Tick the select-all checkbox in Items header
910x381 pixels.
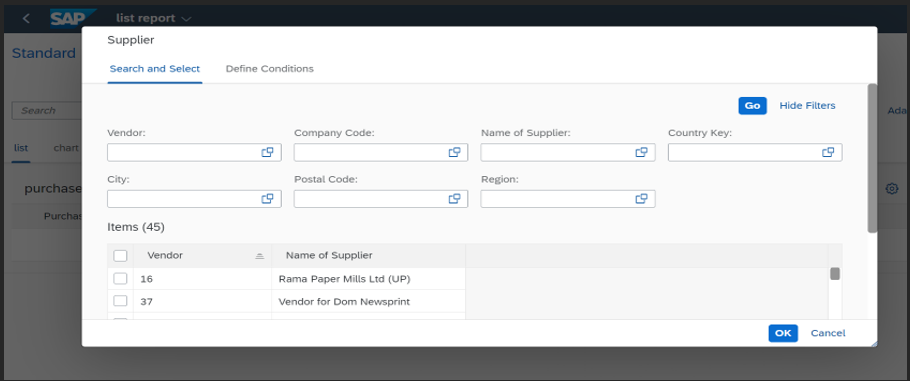(x=120, y=256)
